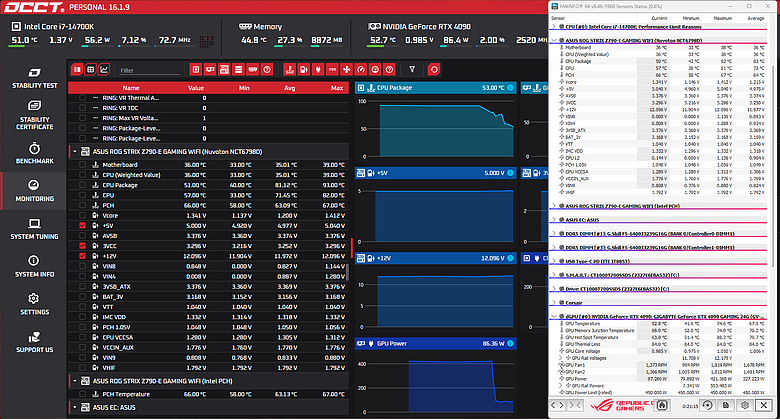
Task: Switch to dashboard layout view icon
Action: click(77, 70)
